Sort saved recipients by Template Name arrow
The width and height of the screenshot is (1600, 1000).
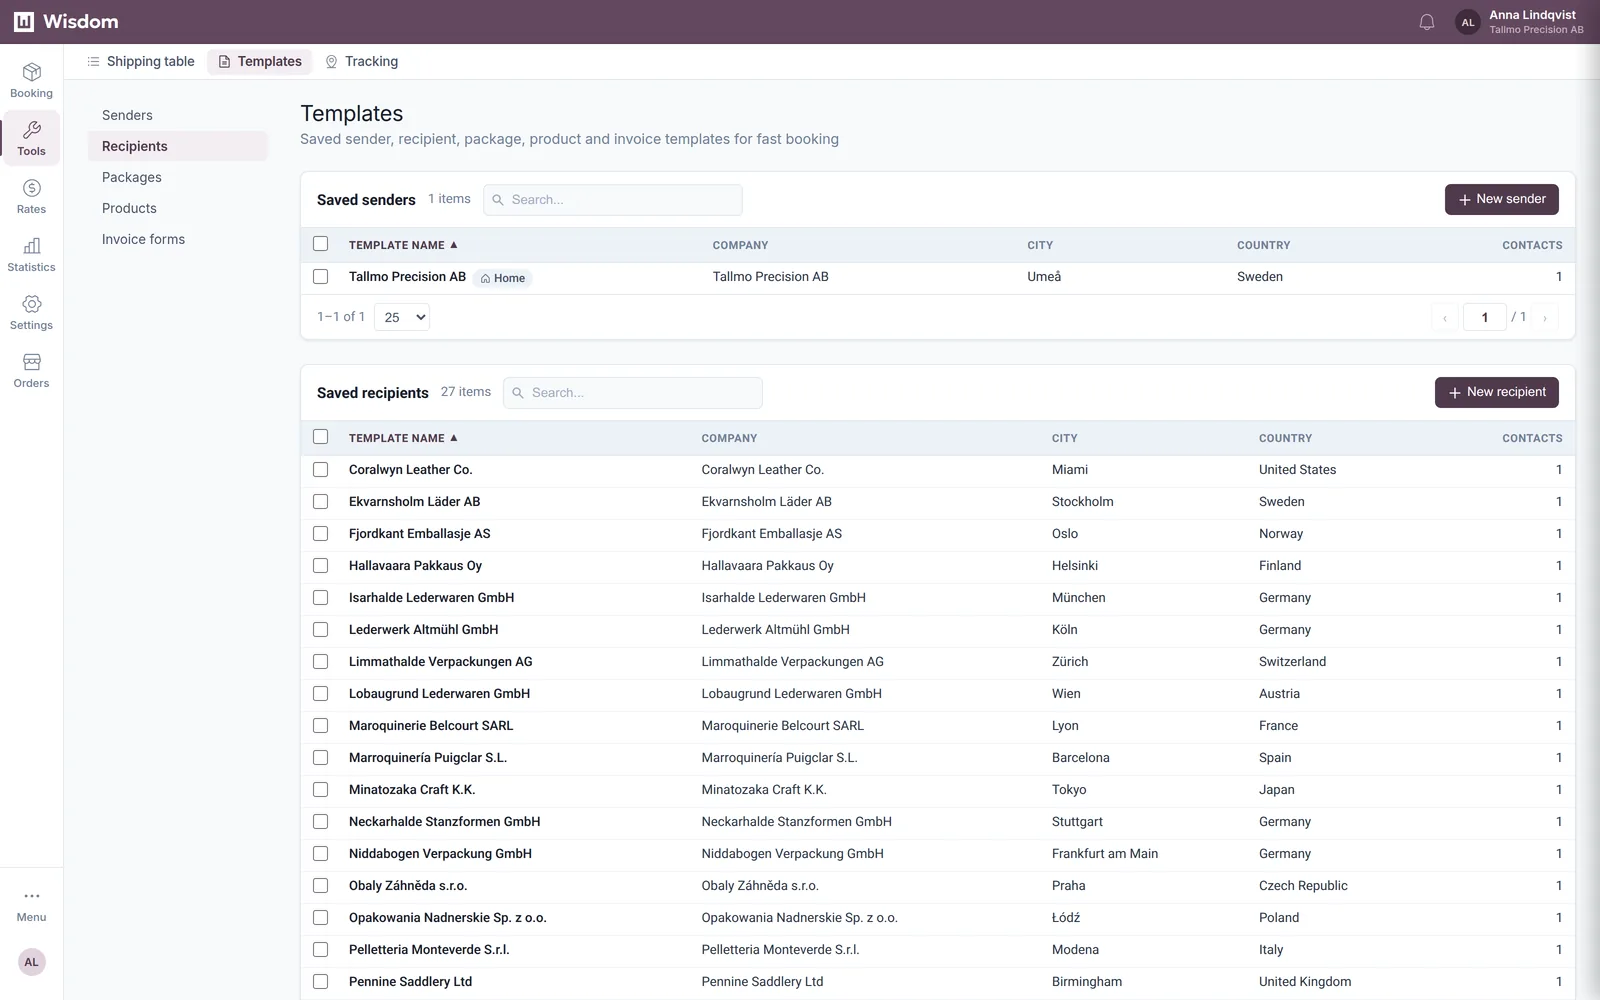point(454,438)
